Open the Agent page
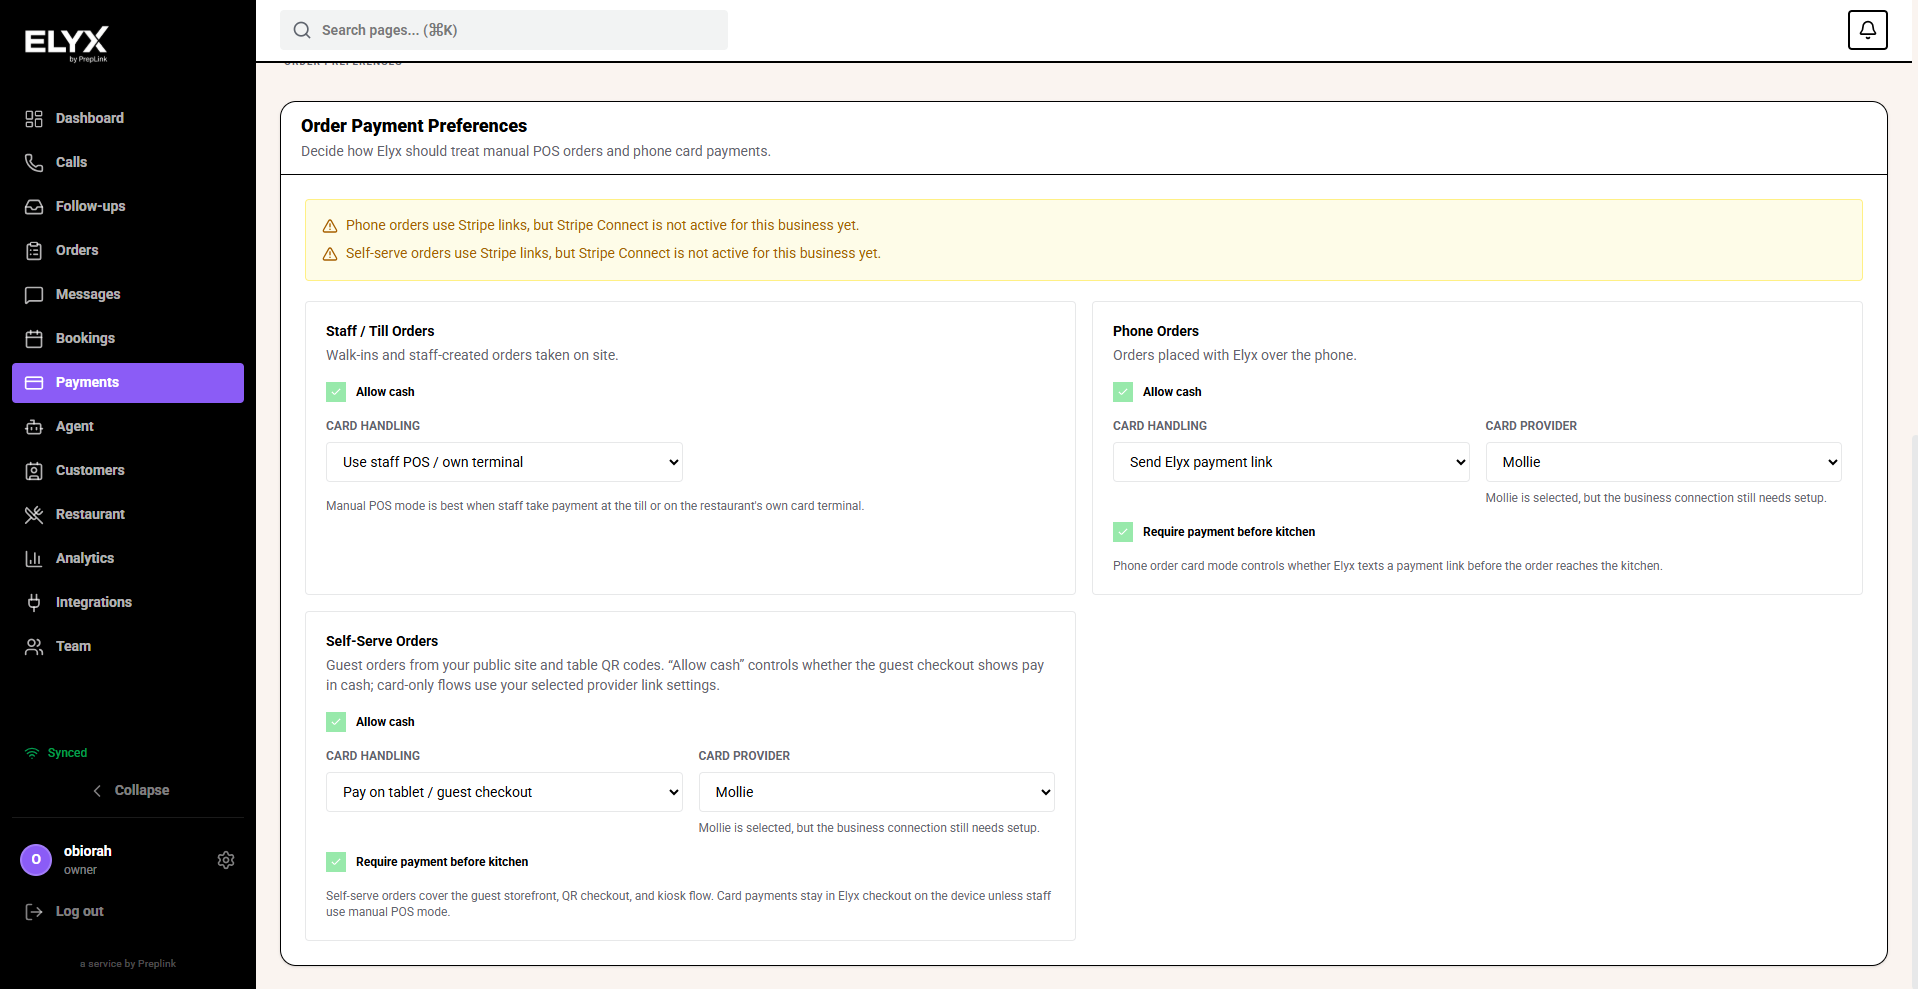The width and height of the screenshot is (1918, 989). [x=128, y=427]
